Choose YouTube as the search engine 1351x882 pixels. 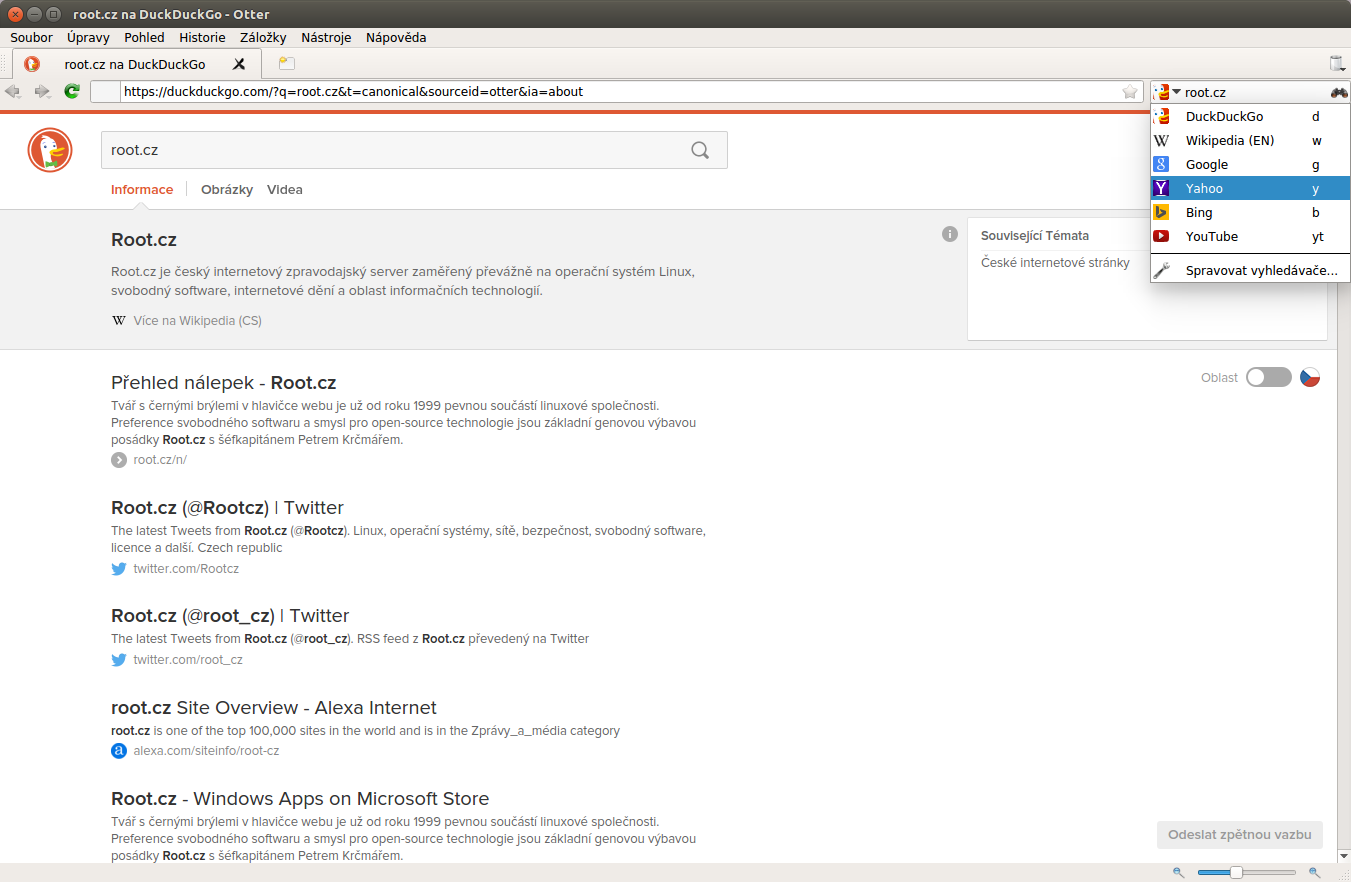click(1250, 236)
